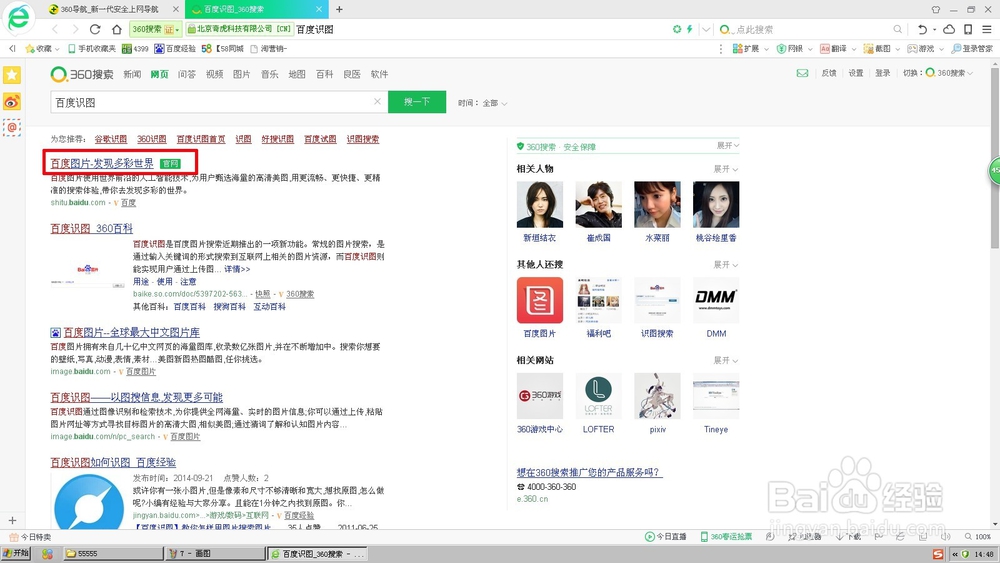The height and width of the screenshot is (563, 1000).
Task: Click magnifier icon in browser search box
Action: click(x=897, y=29)
